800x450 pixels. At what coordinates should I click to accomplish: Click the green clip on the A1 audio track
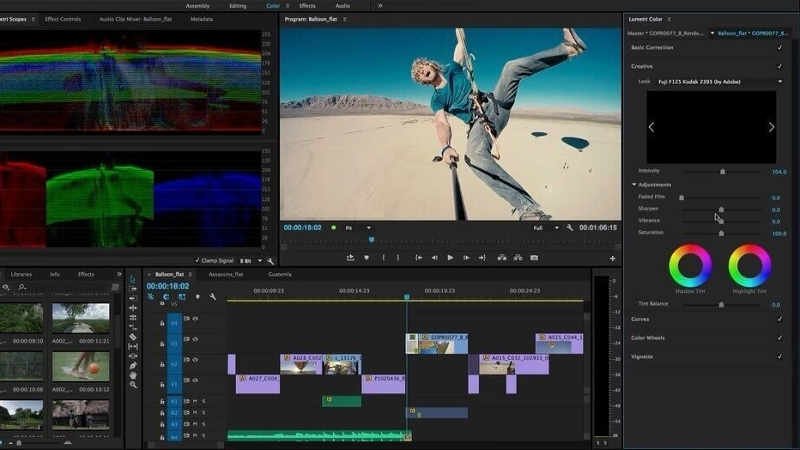pos(341,401)
